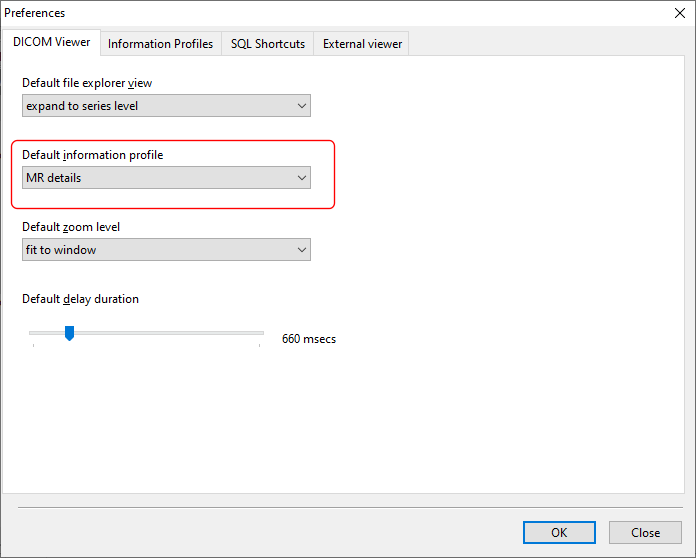Click the 'Default zoom level' label
The image size is (696, 558).
point(71,227)
